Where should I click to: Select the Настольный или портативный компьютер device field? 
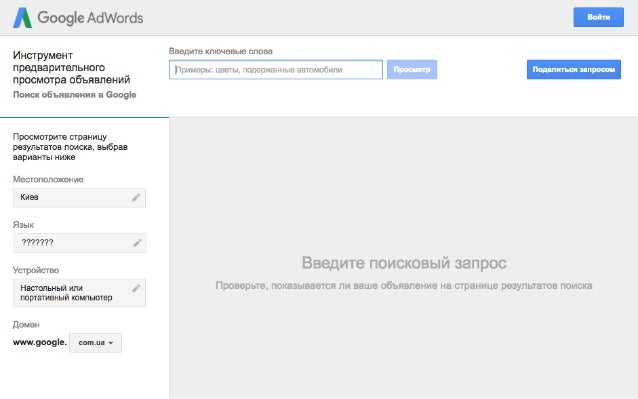(x=79, y=293)
